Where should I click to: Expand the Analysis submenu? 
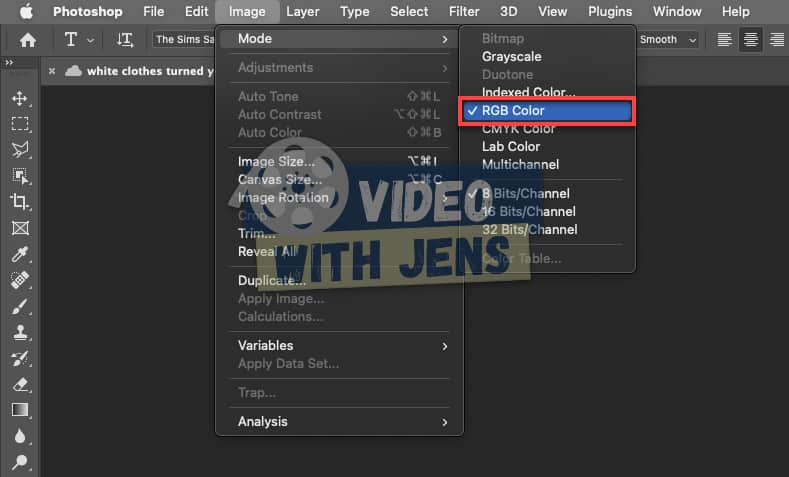click(x=339, y=422)
